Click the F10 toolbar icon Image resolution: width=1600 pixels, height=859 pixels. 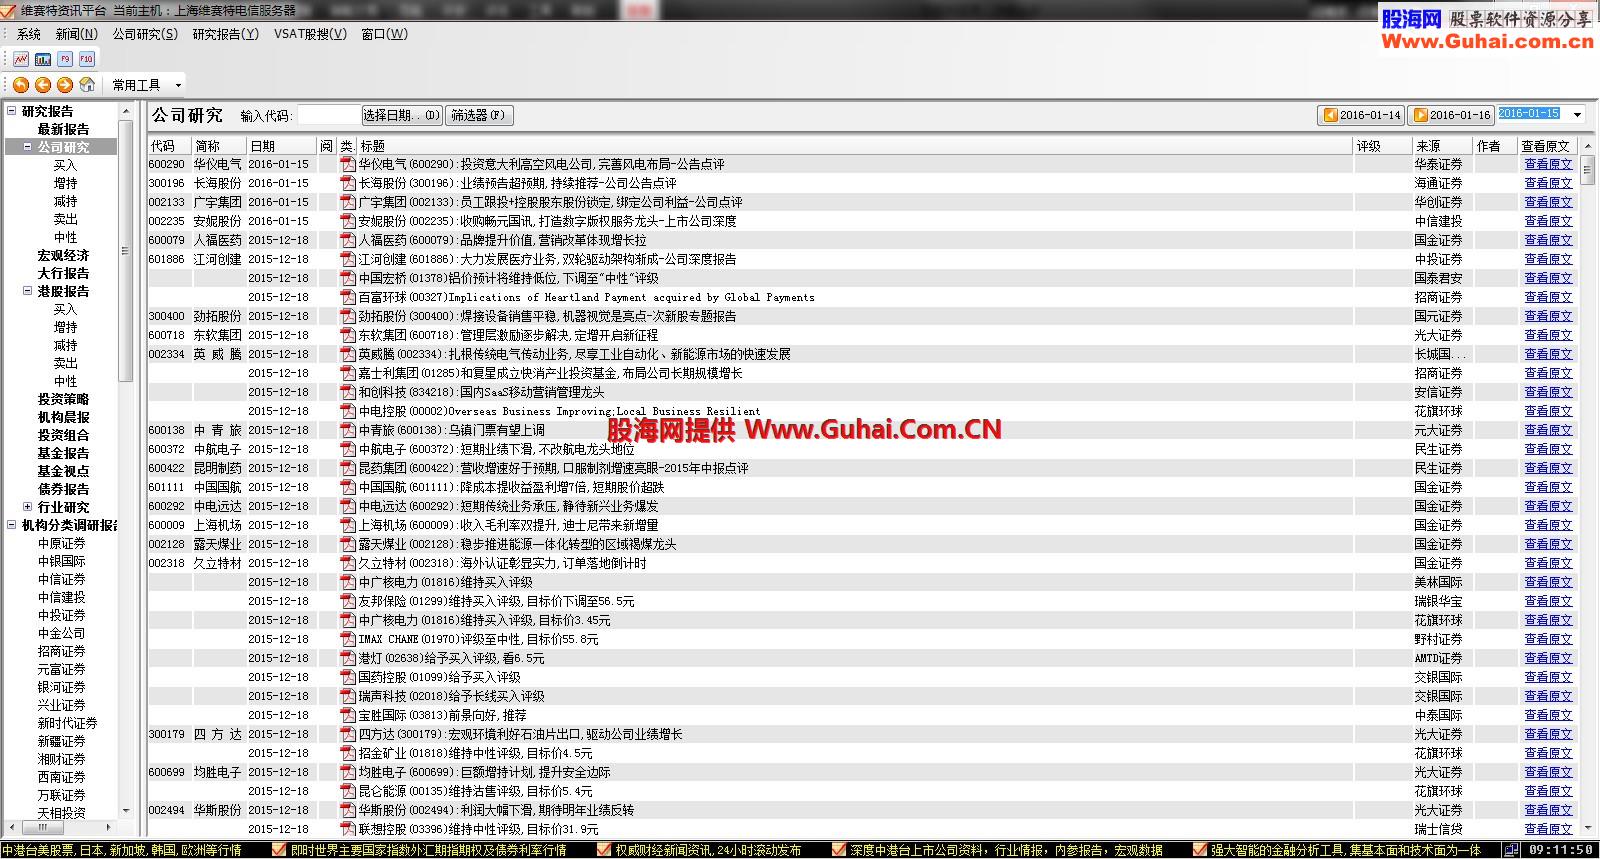coord(87,59)
